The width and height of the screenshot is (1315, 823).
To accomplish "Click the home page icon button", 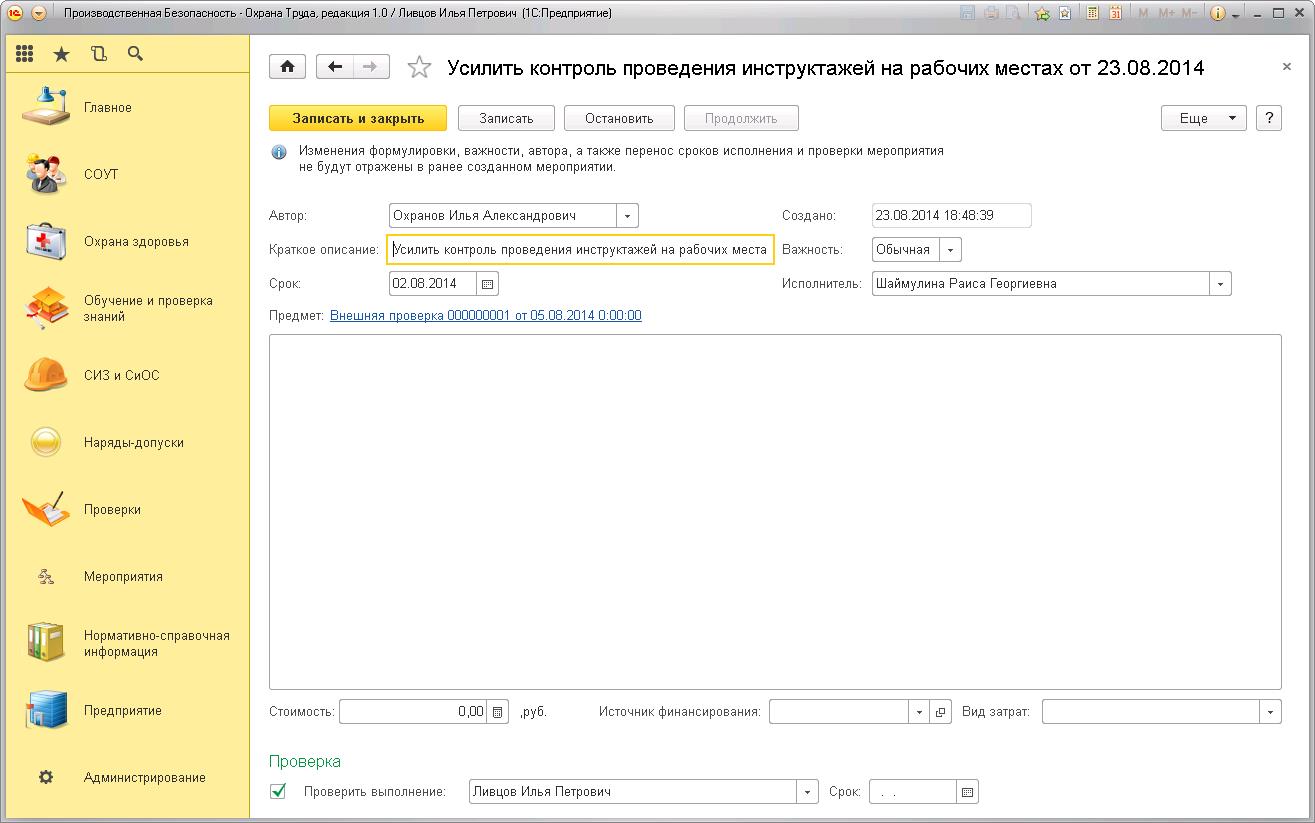I will point(288,67).
